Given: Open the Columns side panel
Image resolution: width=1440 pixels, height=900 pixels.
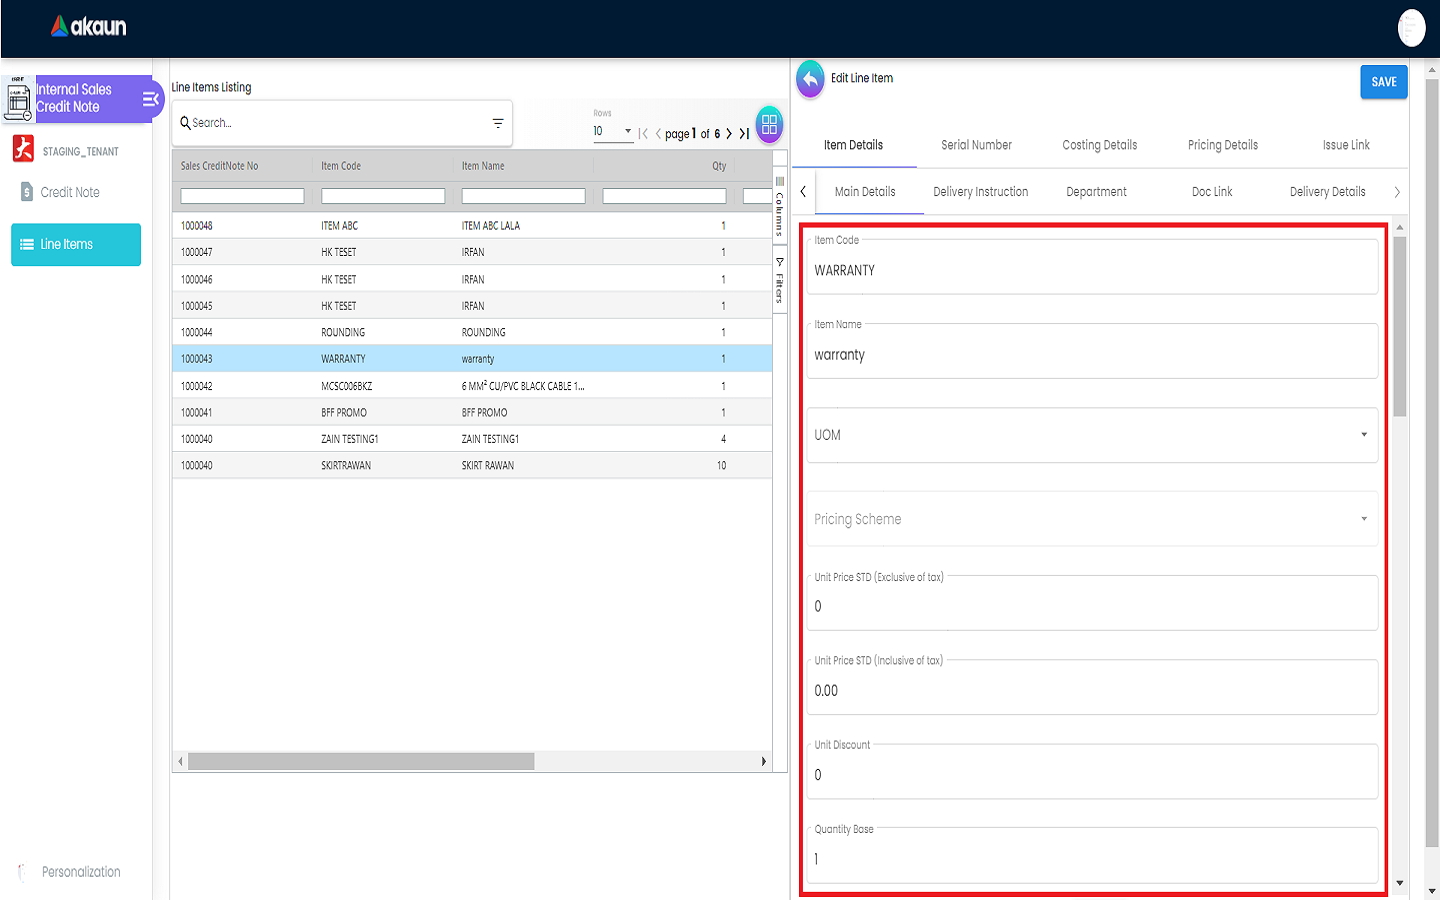Looking at the screenshot, I should (780, 208).
